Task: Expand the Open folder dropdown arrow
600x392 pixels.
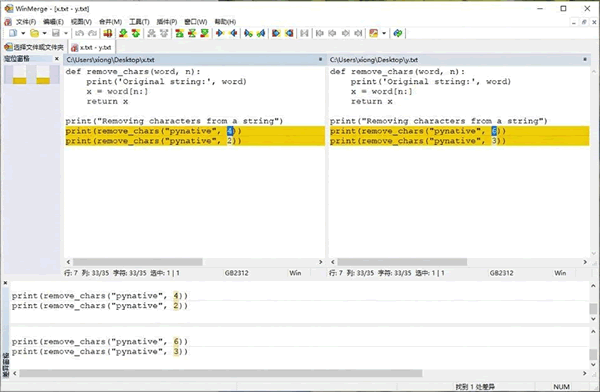Action: click(x=44, y=33)
